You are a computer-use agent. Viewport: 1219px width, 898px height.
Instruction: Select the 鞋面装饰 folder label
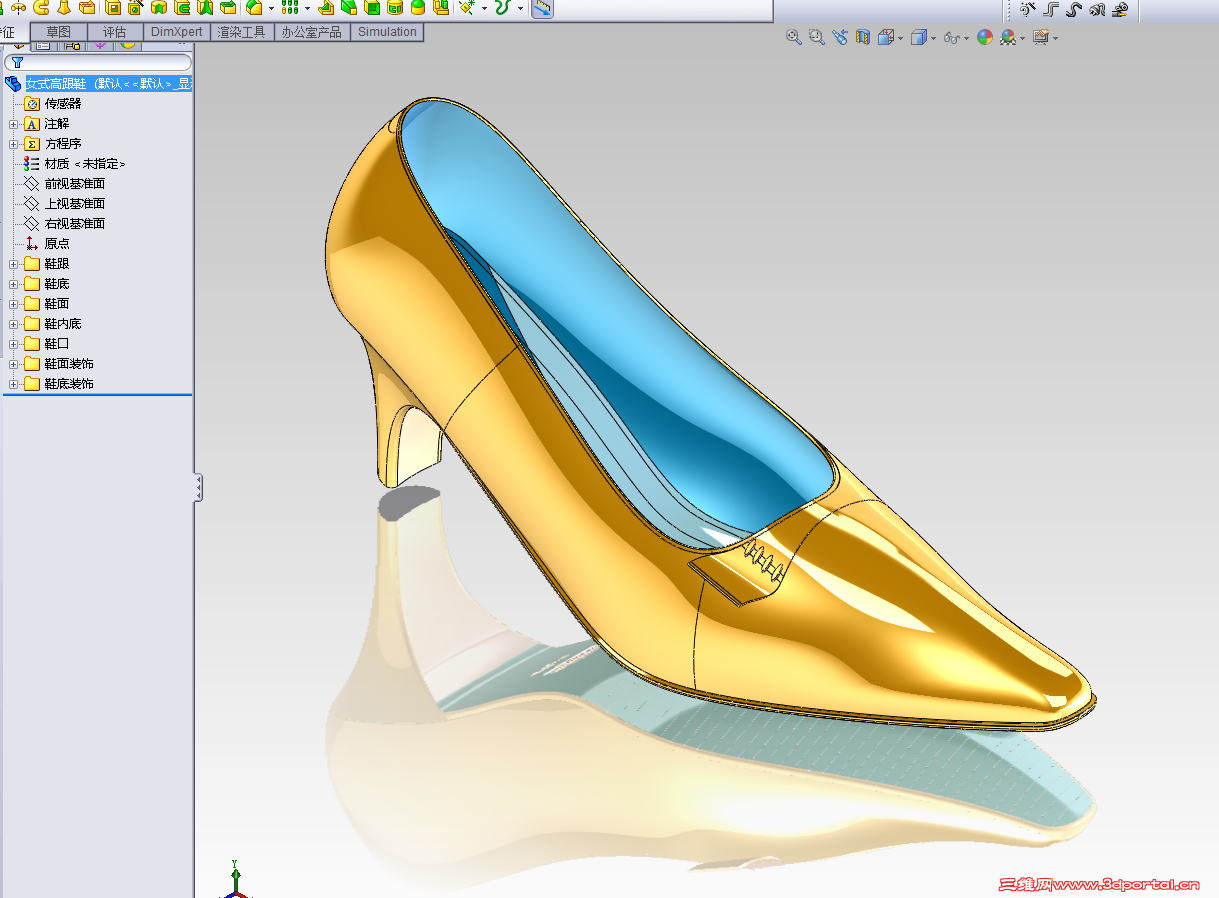pos(69,364)
